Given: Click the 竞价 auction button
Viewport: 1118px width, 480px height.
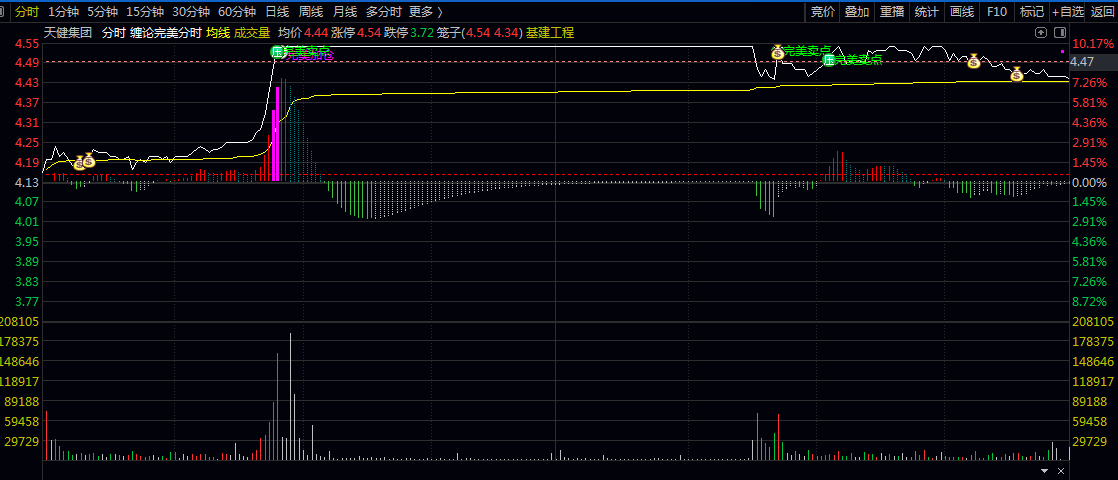Looking at the screenshot, I should pos(823,11).
